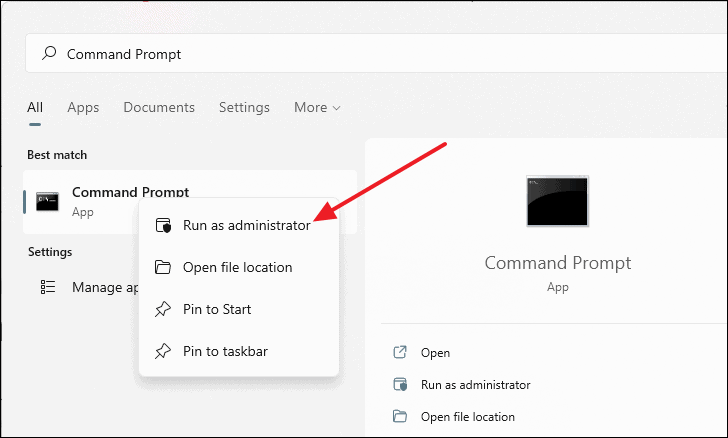Click large Command Prompt preview thumbnail
Screen dimensions: 728x438
click(557, 201)
